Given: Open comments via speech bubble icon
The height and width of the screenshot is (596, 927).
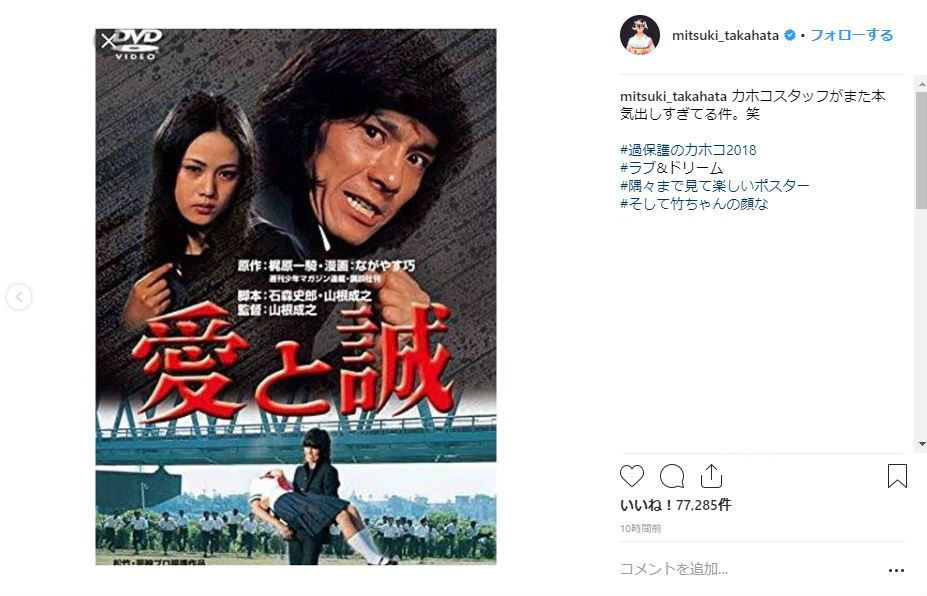Looking at the screenshot, I should (672, 476).
